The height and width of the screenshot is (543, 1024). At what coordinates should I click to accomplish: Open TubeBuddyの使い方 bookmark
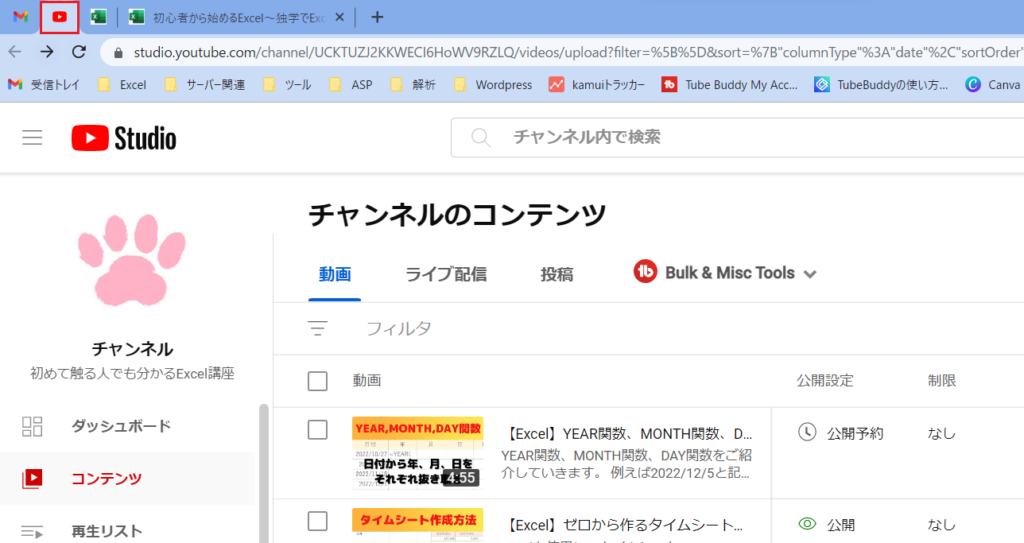881,84
